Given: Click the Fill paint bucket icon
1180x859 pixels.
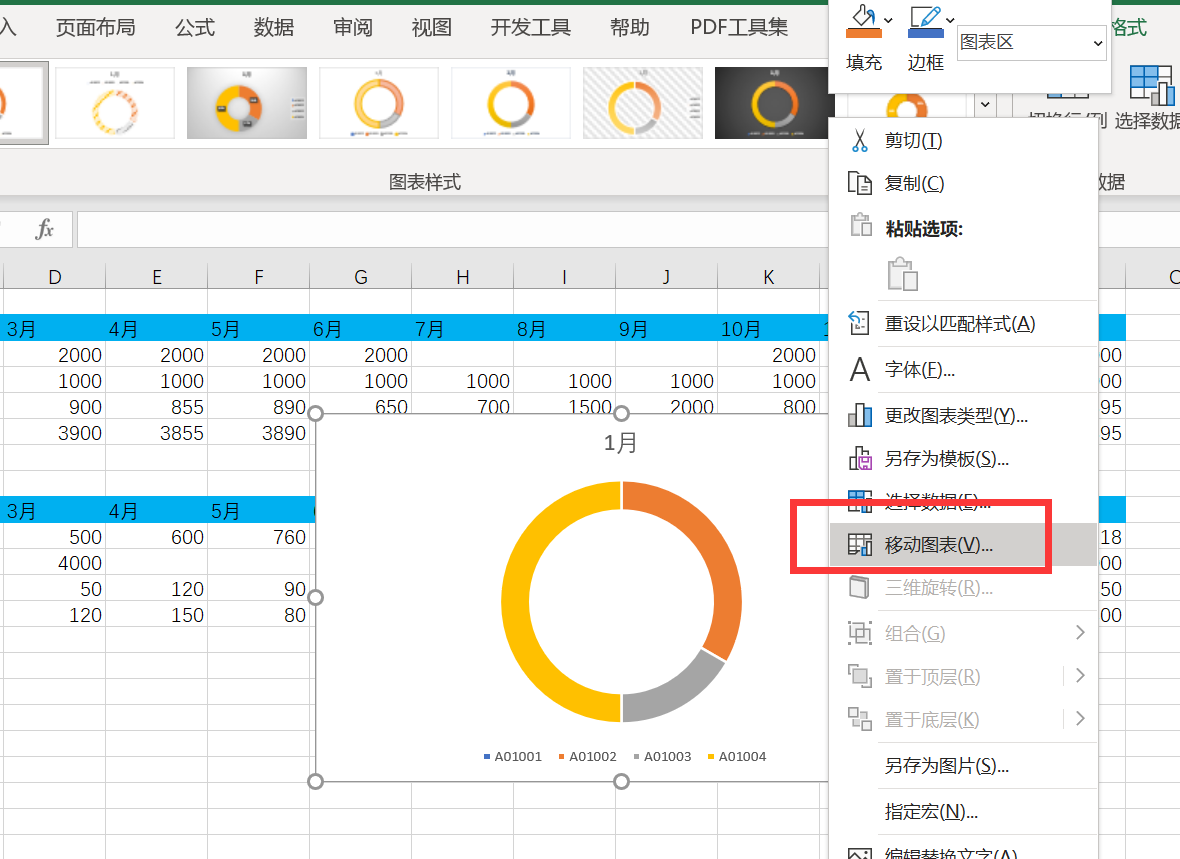Looking at the screenshot, I should [863, 21].
